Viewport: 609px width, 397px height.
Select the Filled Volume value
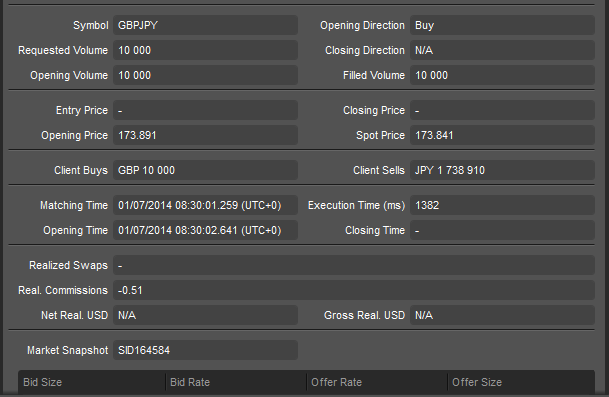tap(502, 75)
